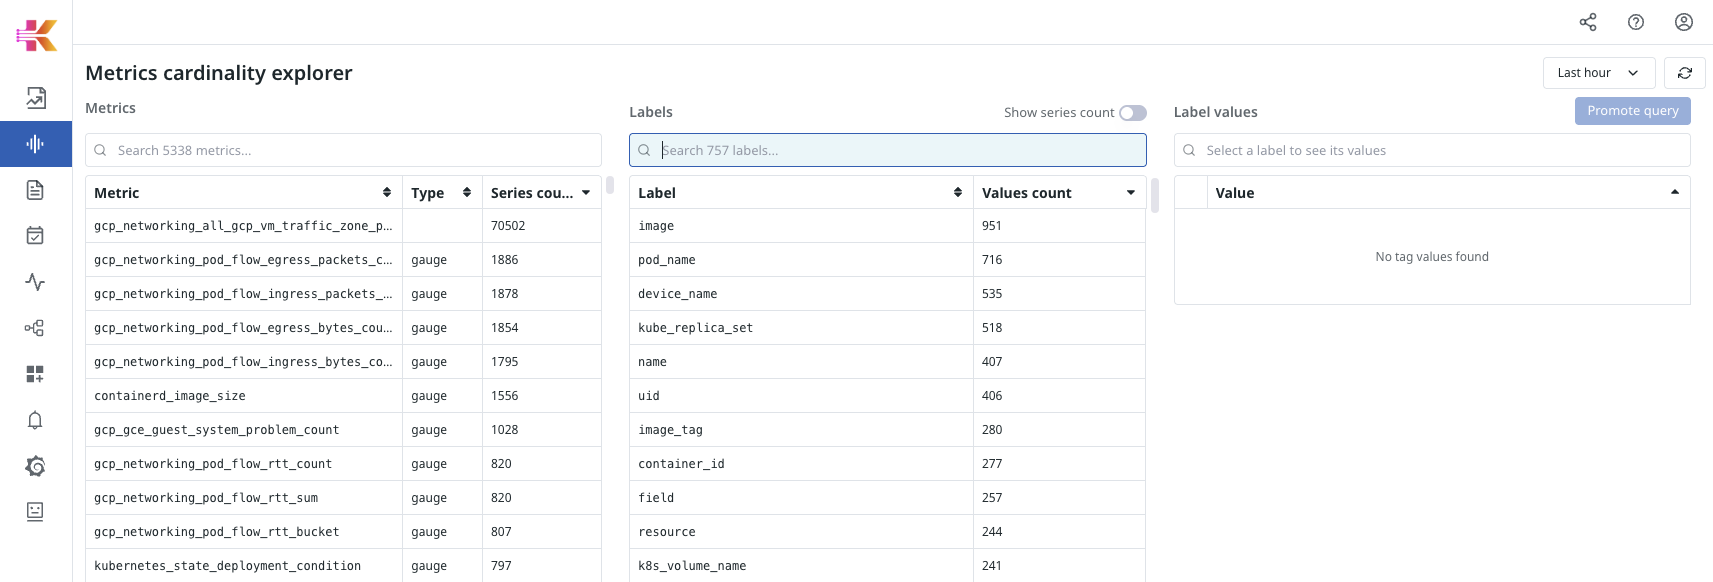Open the dashboards grid sidebar icon

click(36, 374)
